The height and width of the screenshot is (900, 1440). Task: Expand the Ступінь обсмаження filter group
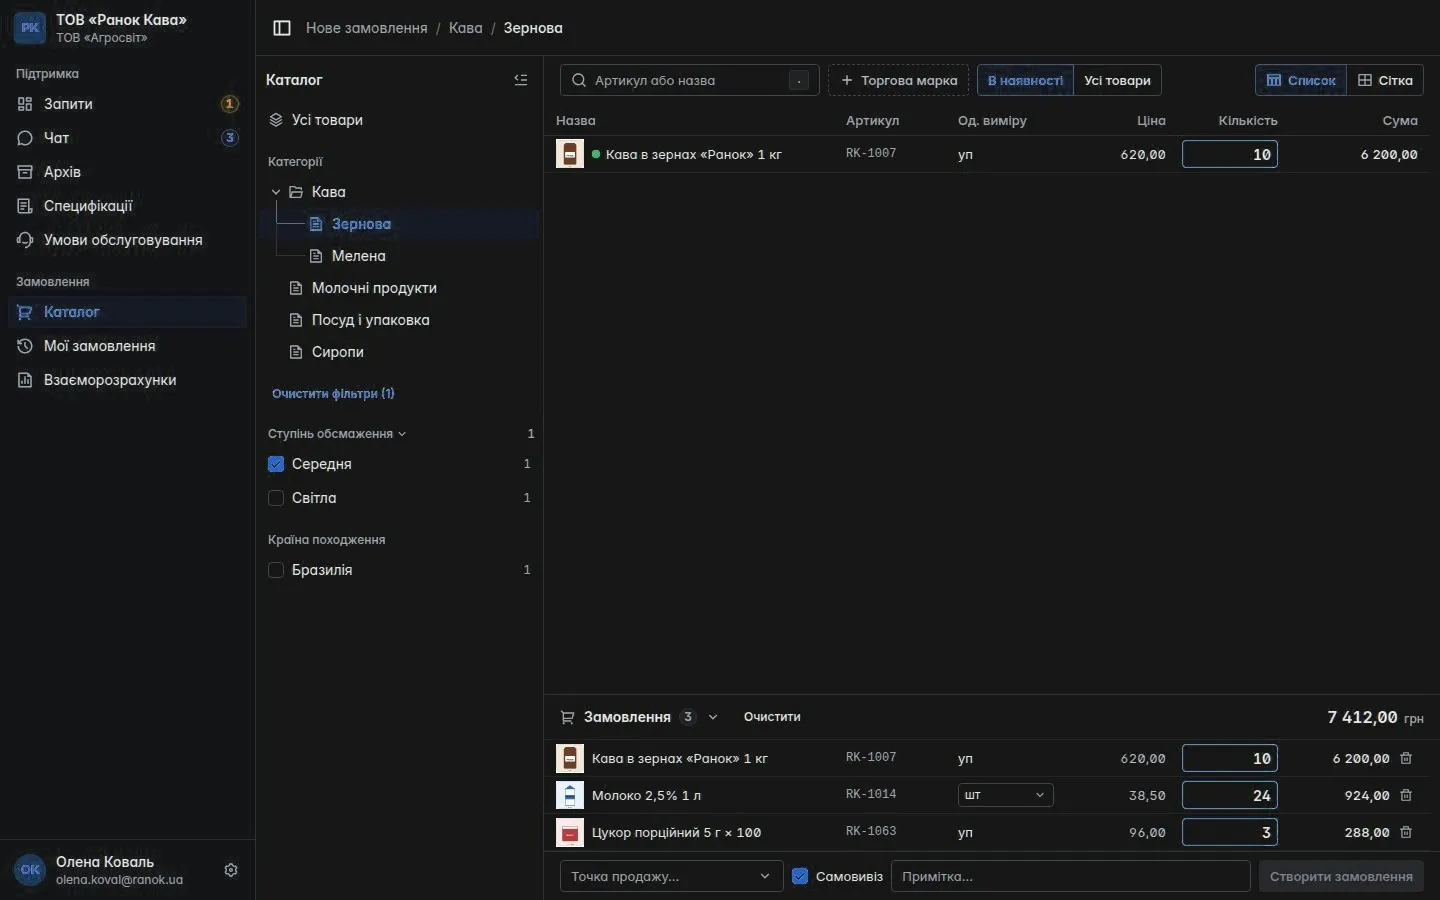(x=337, y=434)
